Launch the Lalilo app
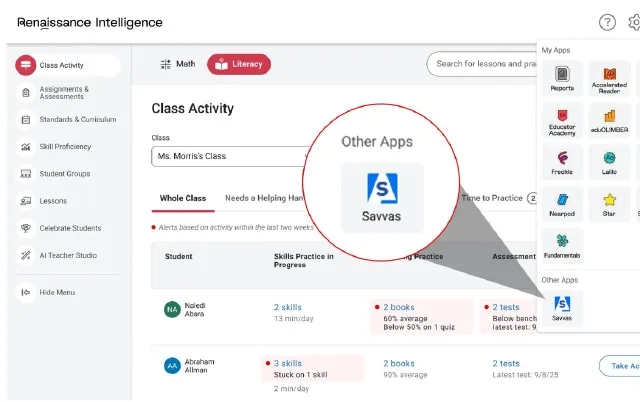The image size is (640, 402). tap(609, 162)
